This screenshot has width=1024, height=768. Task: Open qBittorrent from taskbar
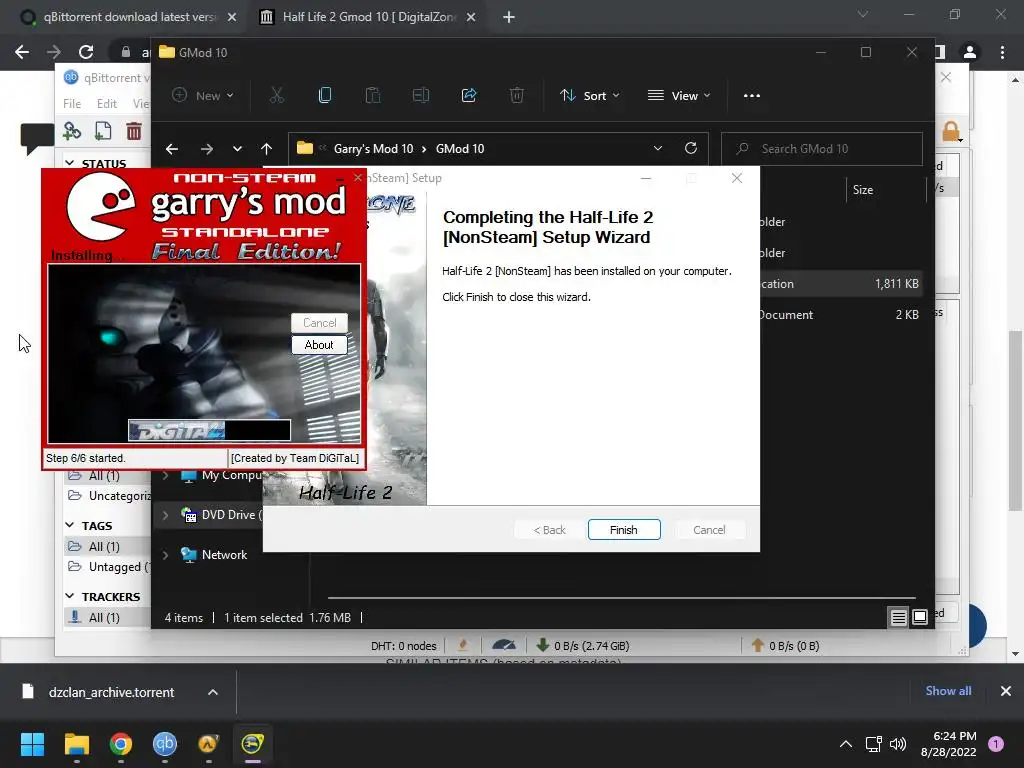point(165,744)
